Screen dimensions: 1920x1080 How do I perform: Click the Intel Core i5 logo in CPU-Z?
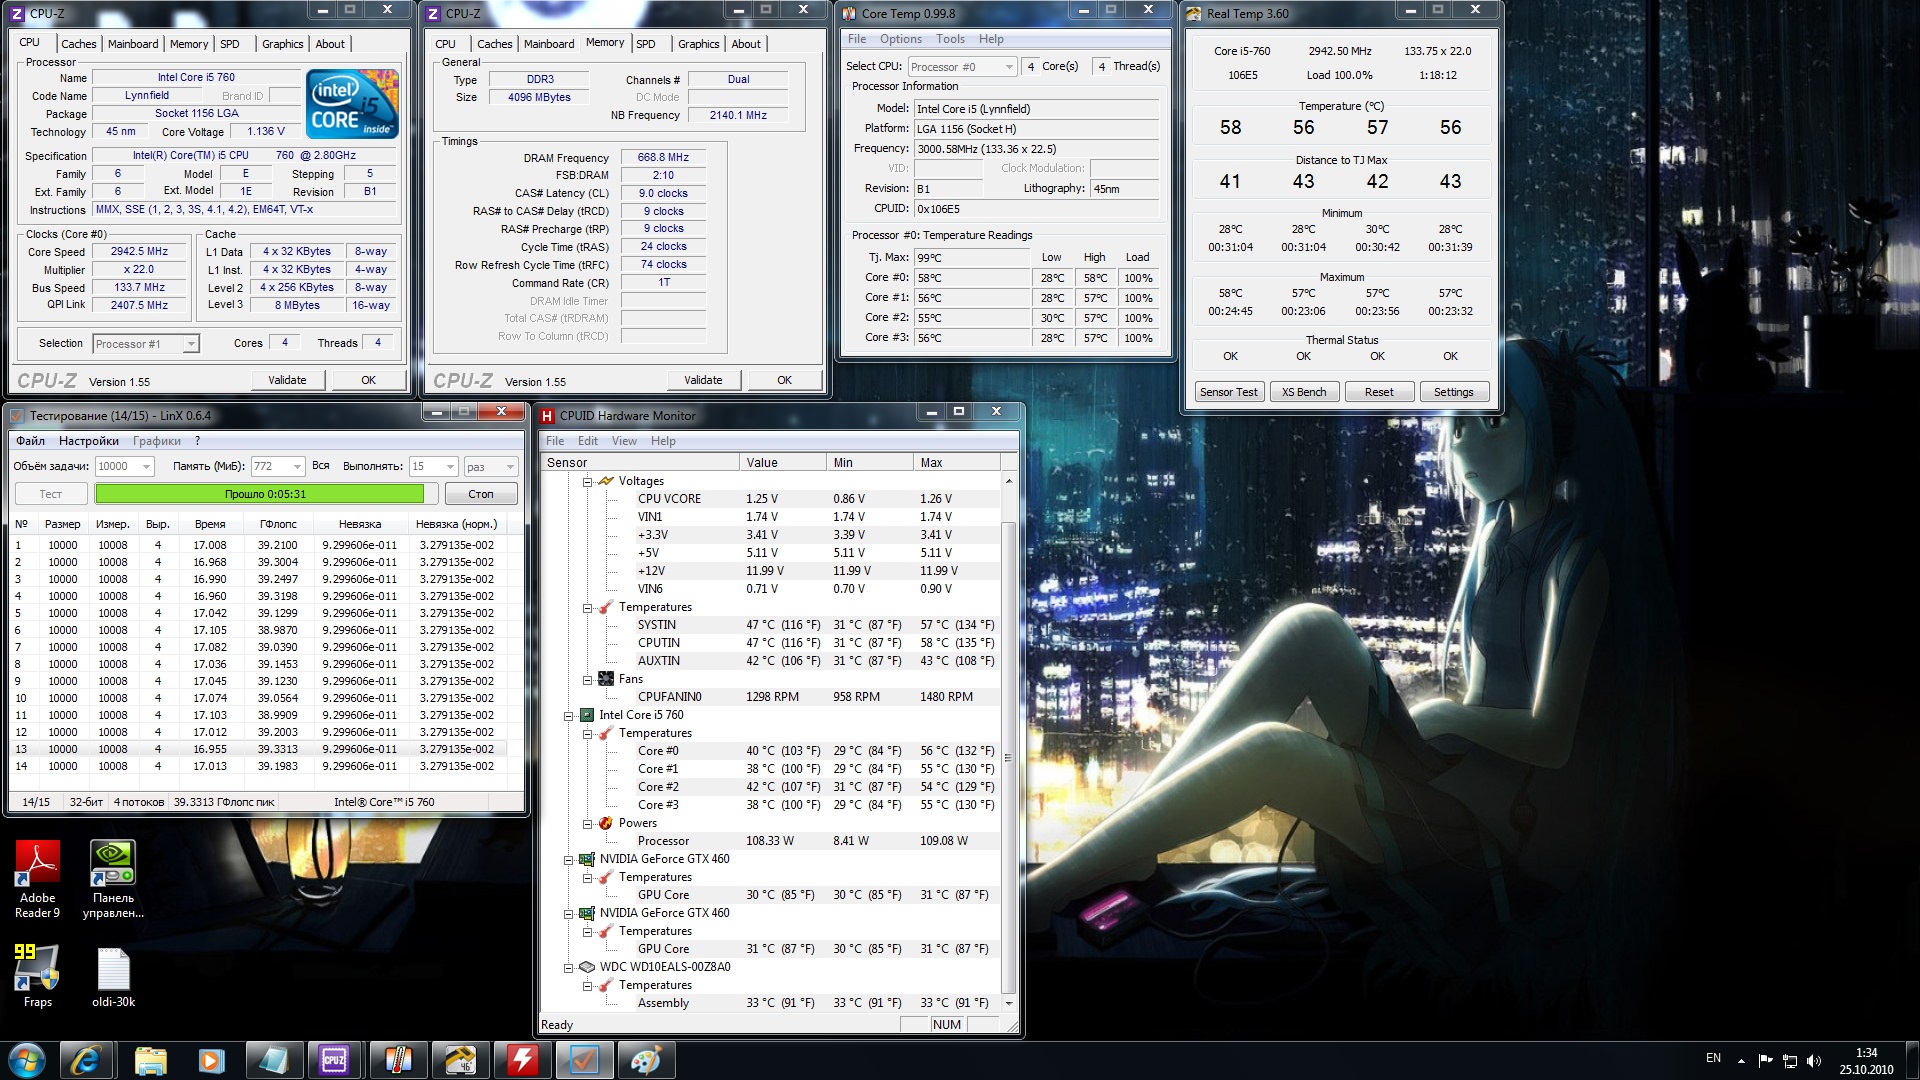point(352,104)
